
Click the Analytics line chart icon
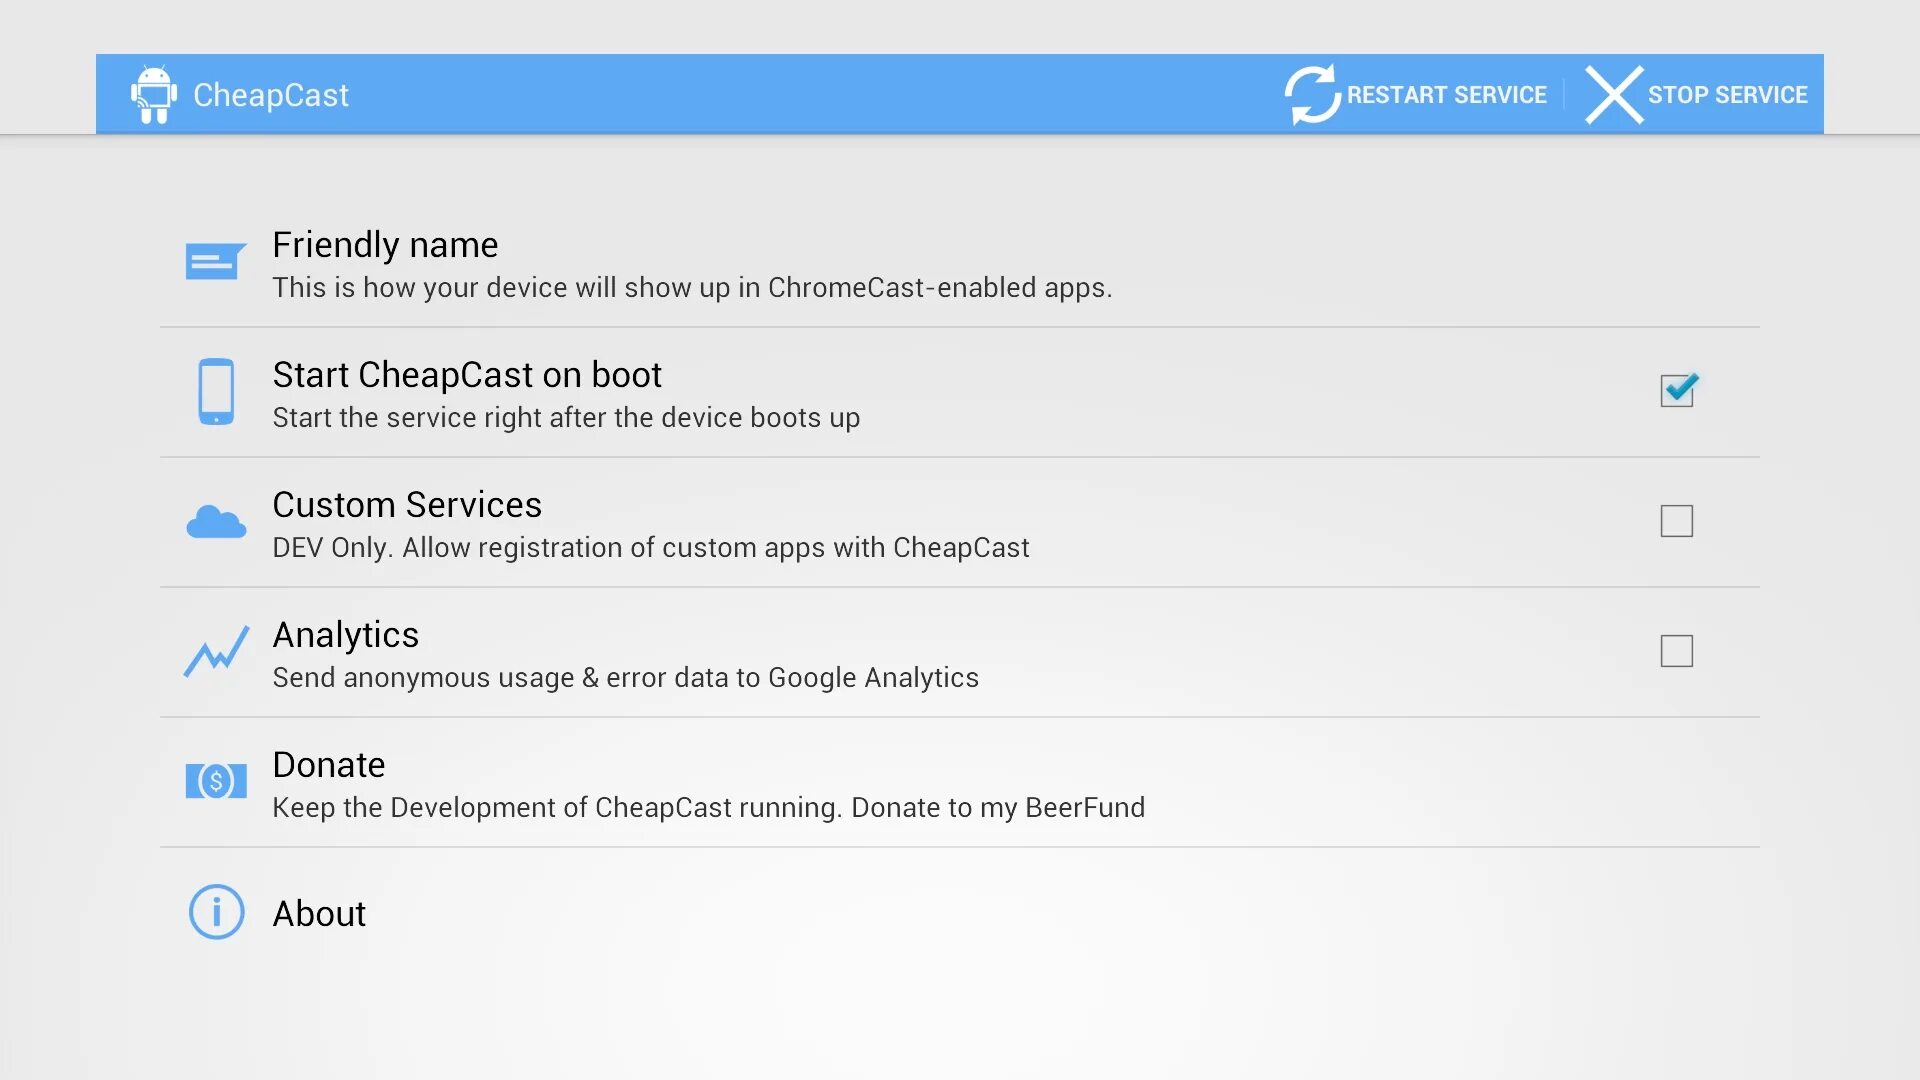[216, 652]
